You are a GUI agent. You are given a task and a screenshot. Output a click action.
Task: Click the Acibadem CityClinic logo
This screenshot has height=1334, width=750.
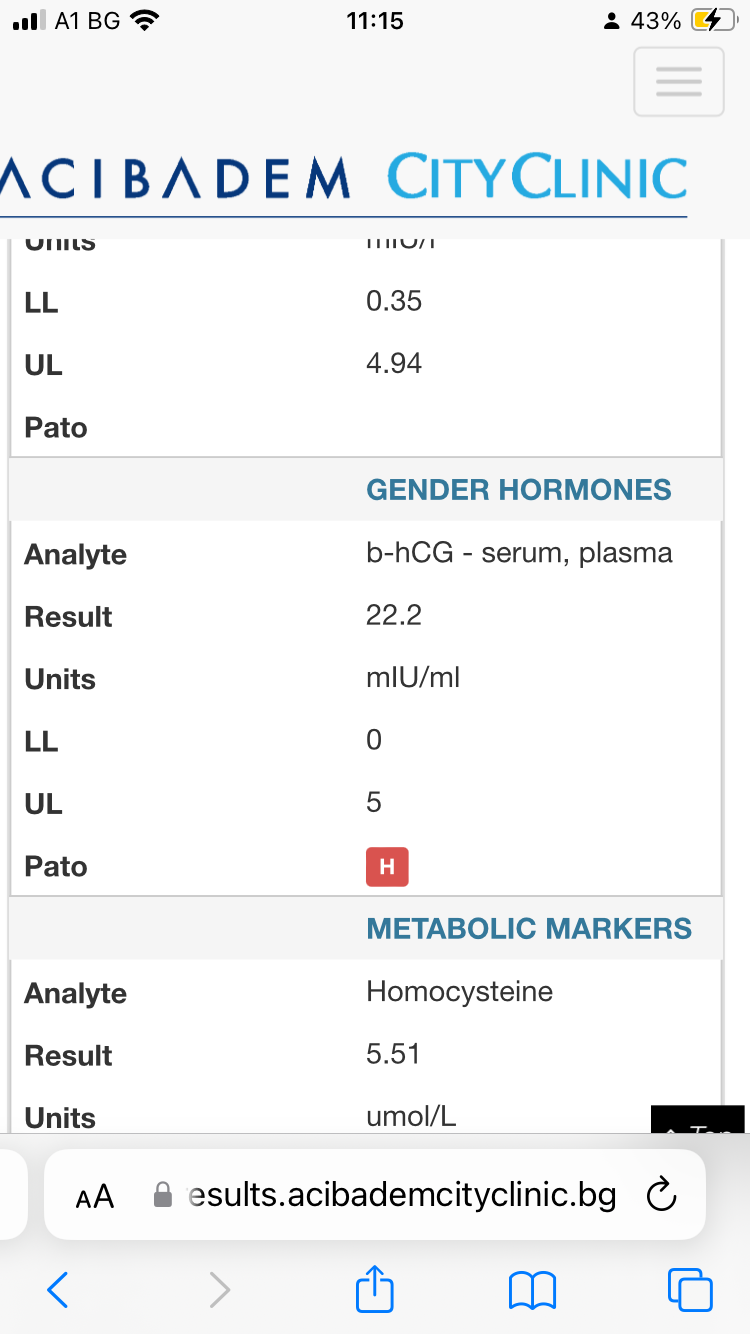(x=344, y=178)
